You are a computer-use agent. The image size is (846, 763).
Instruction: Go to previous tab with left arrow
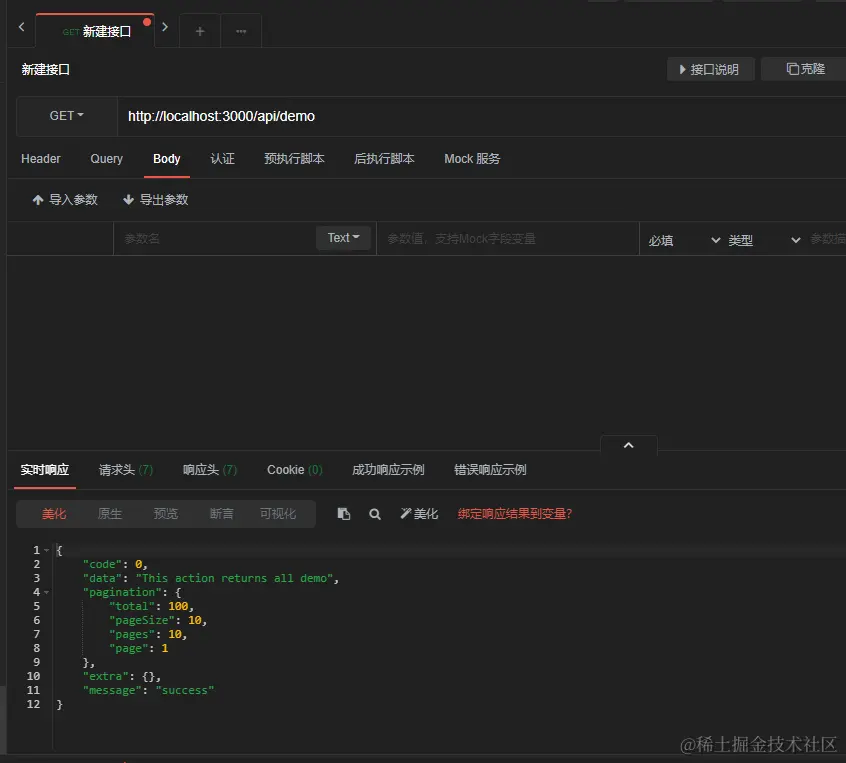point(22,26)
